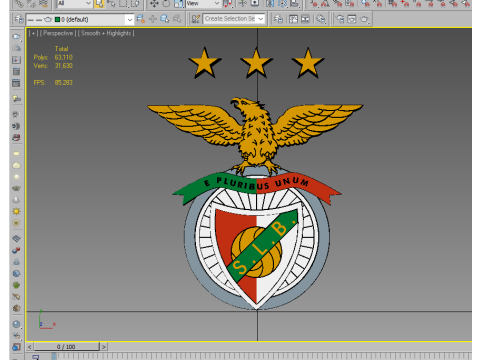The image size is (480, 360).
Task: Click the select objects in layer cross icon
Action: 153,19
